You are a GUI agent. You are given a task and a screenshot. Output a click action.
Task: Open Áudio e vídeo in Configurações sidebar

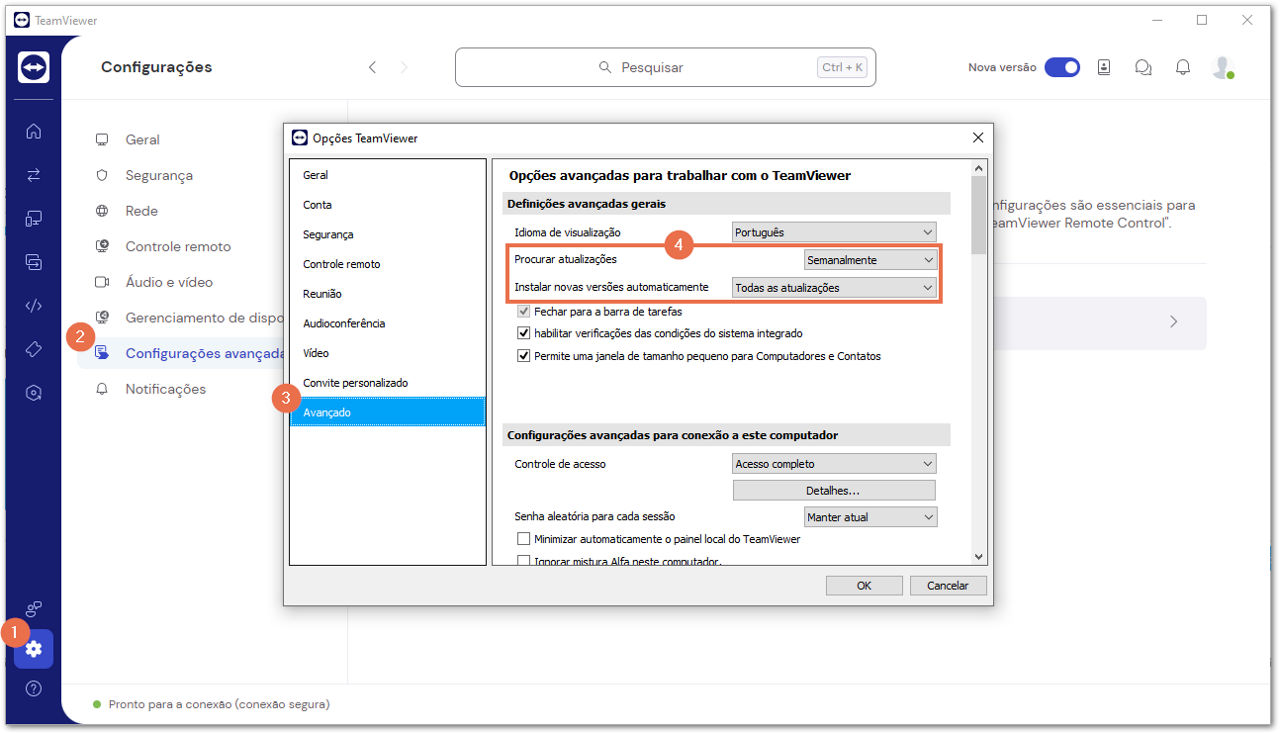point(169,282)
